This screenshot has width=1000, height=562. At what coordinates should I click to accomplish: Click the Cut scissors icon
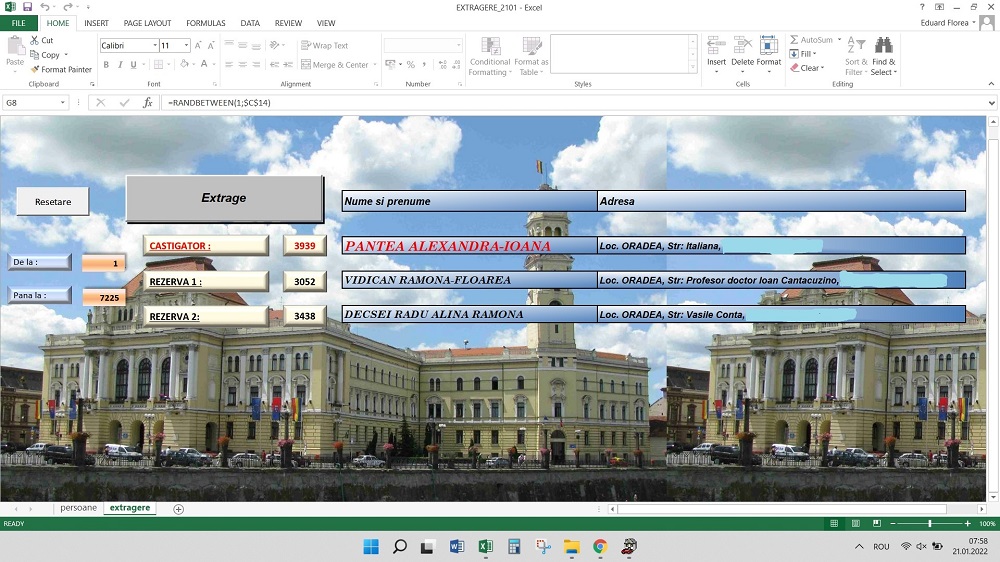click(35, 41)
